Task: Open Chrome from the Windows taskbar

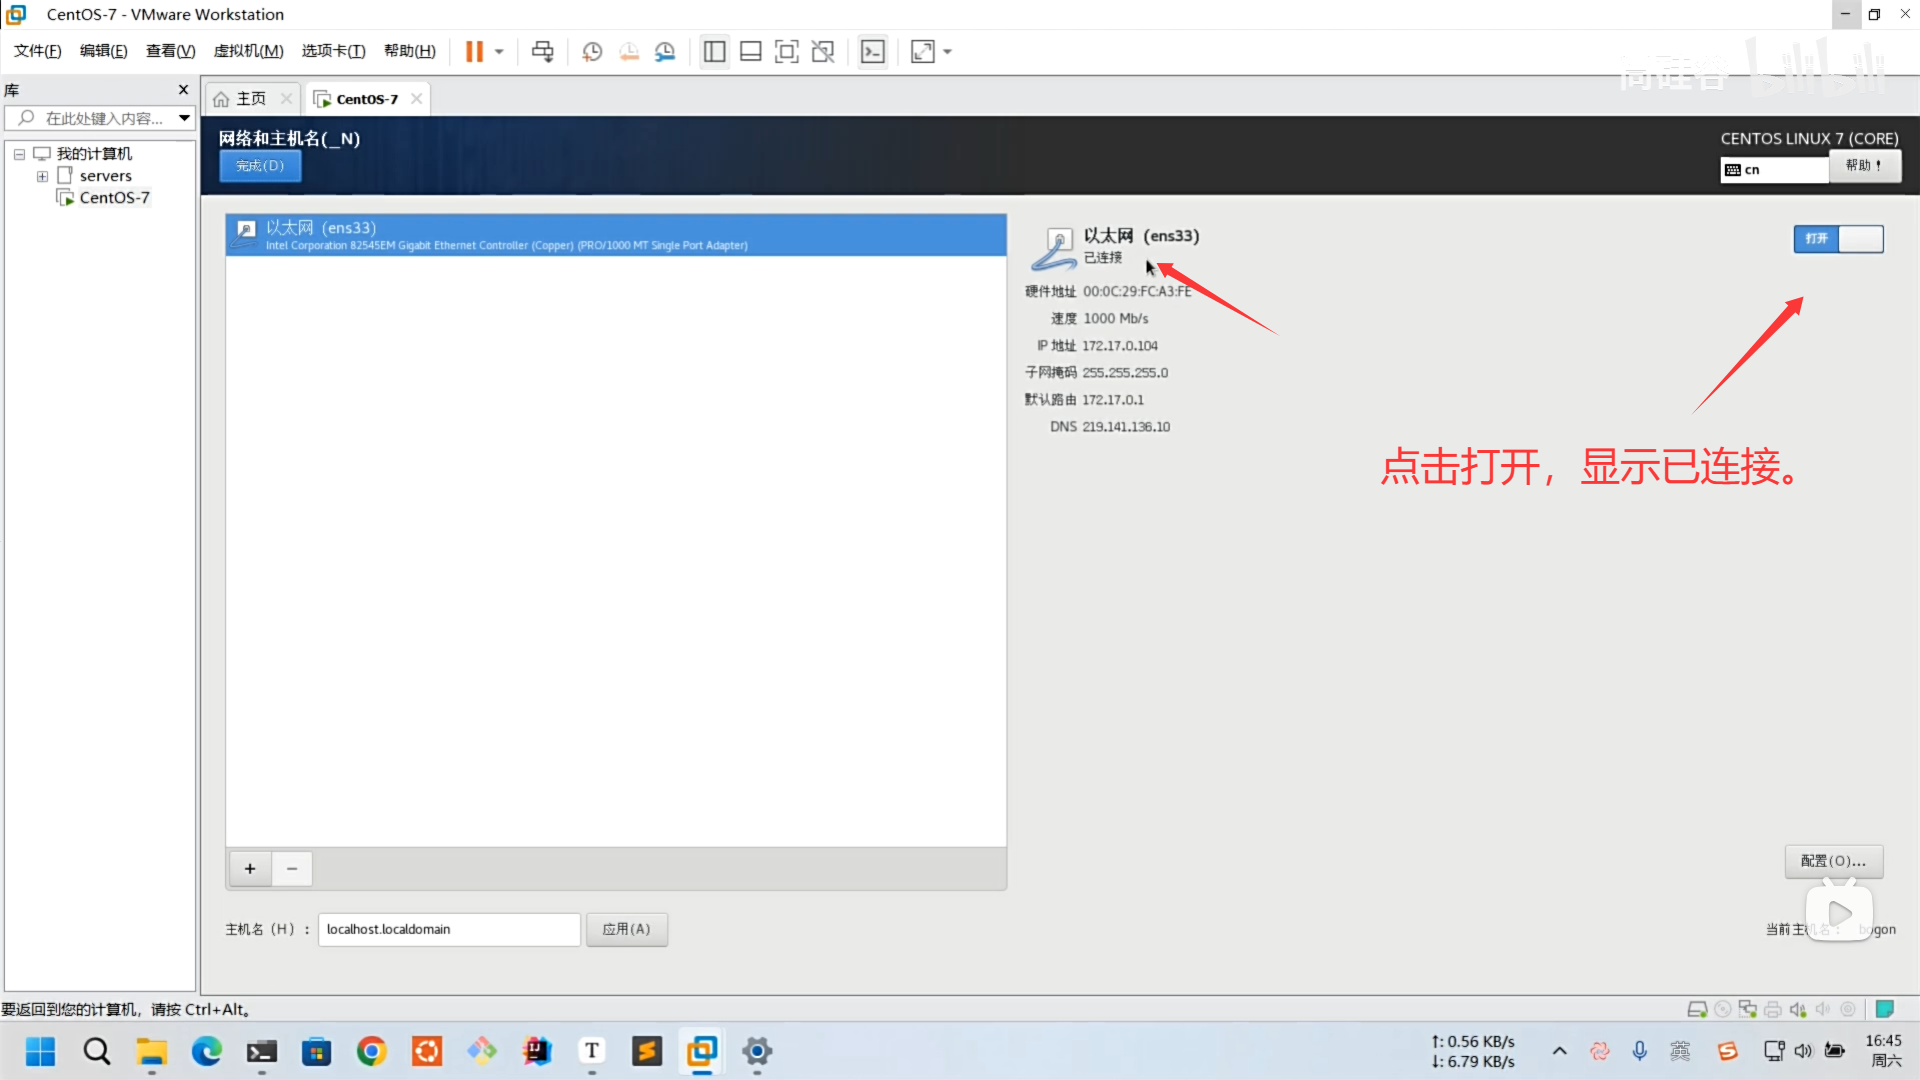Action: (x=372, y=1051)
